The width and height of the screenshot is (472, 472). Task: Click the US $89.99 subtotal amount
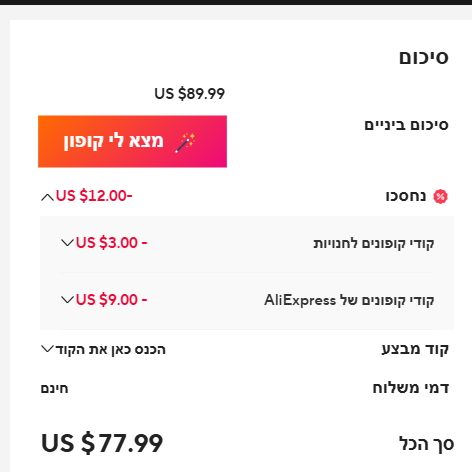[x=189, y=93]
